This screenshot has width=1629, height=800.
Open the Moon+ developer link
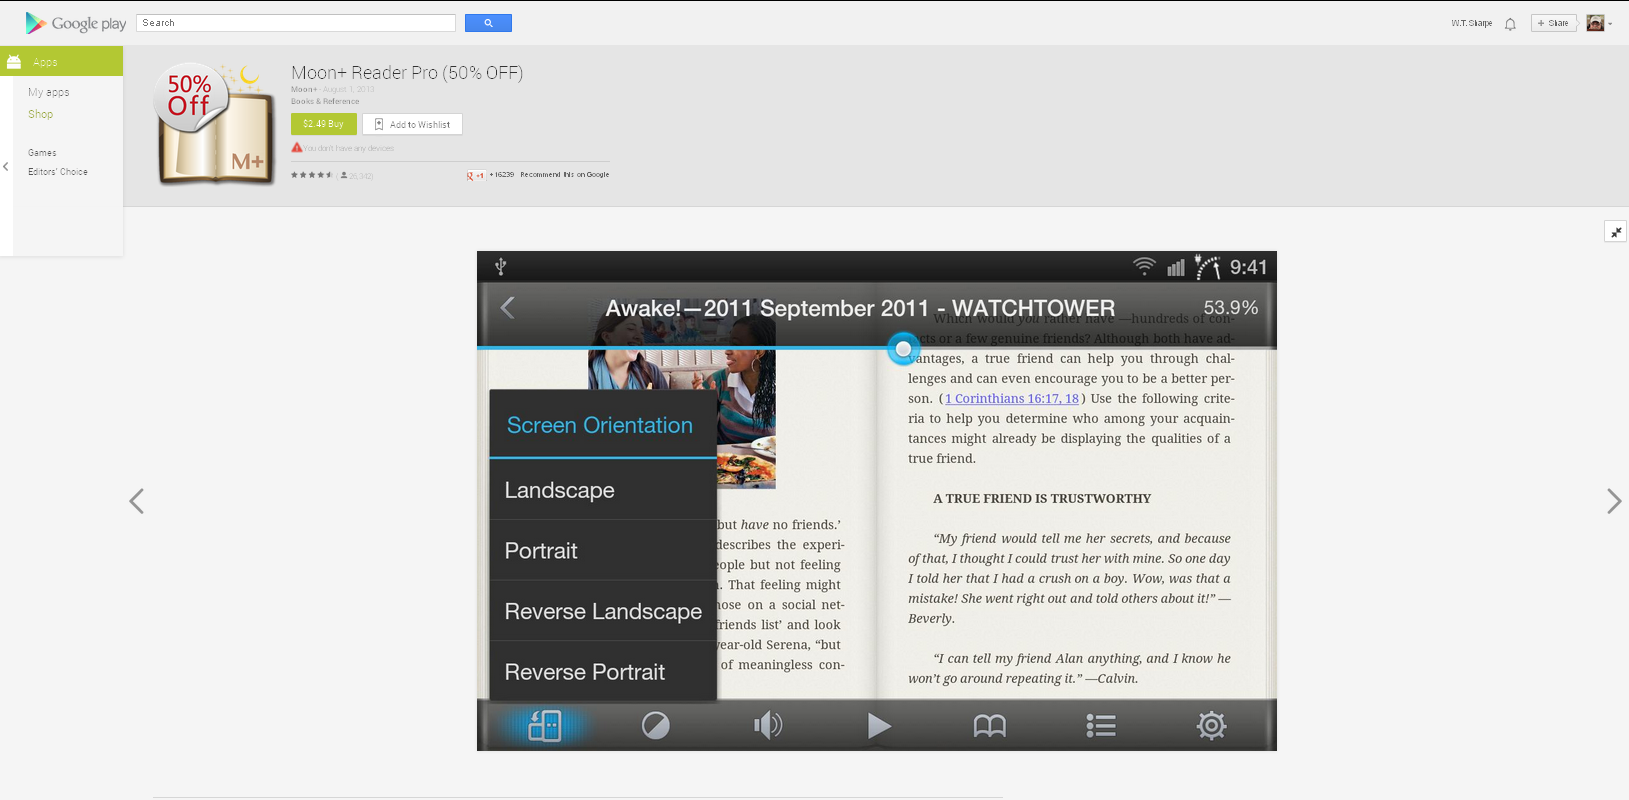click(x=304, y=89)
